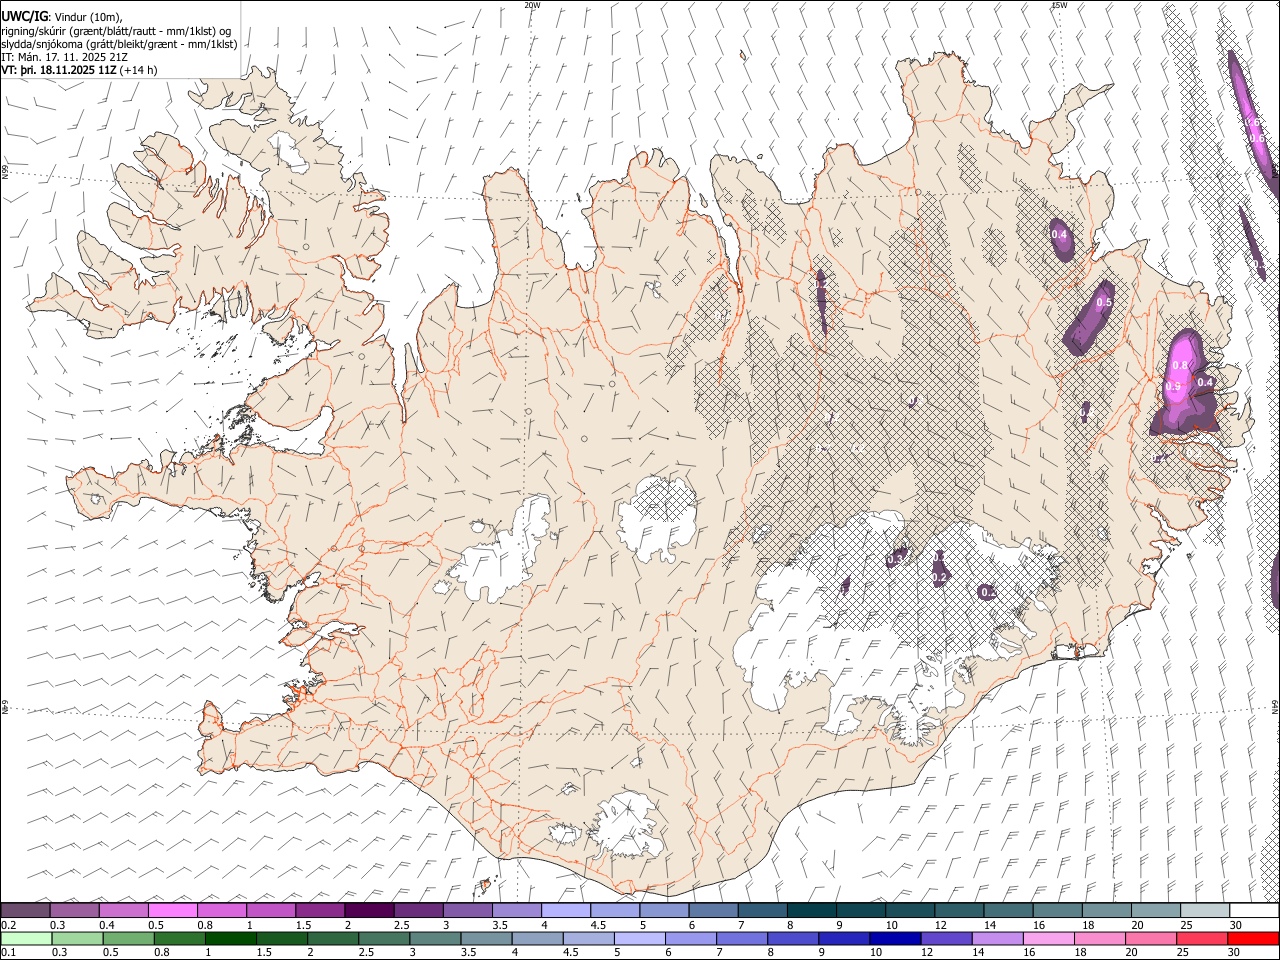Click the 0.4 value in the isolated northern snow patch
This screenshot has height=960, width=1280.
point(1059,235)
